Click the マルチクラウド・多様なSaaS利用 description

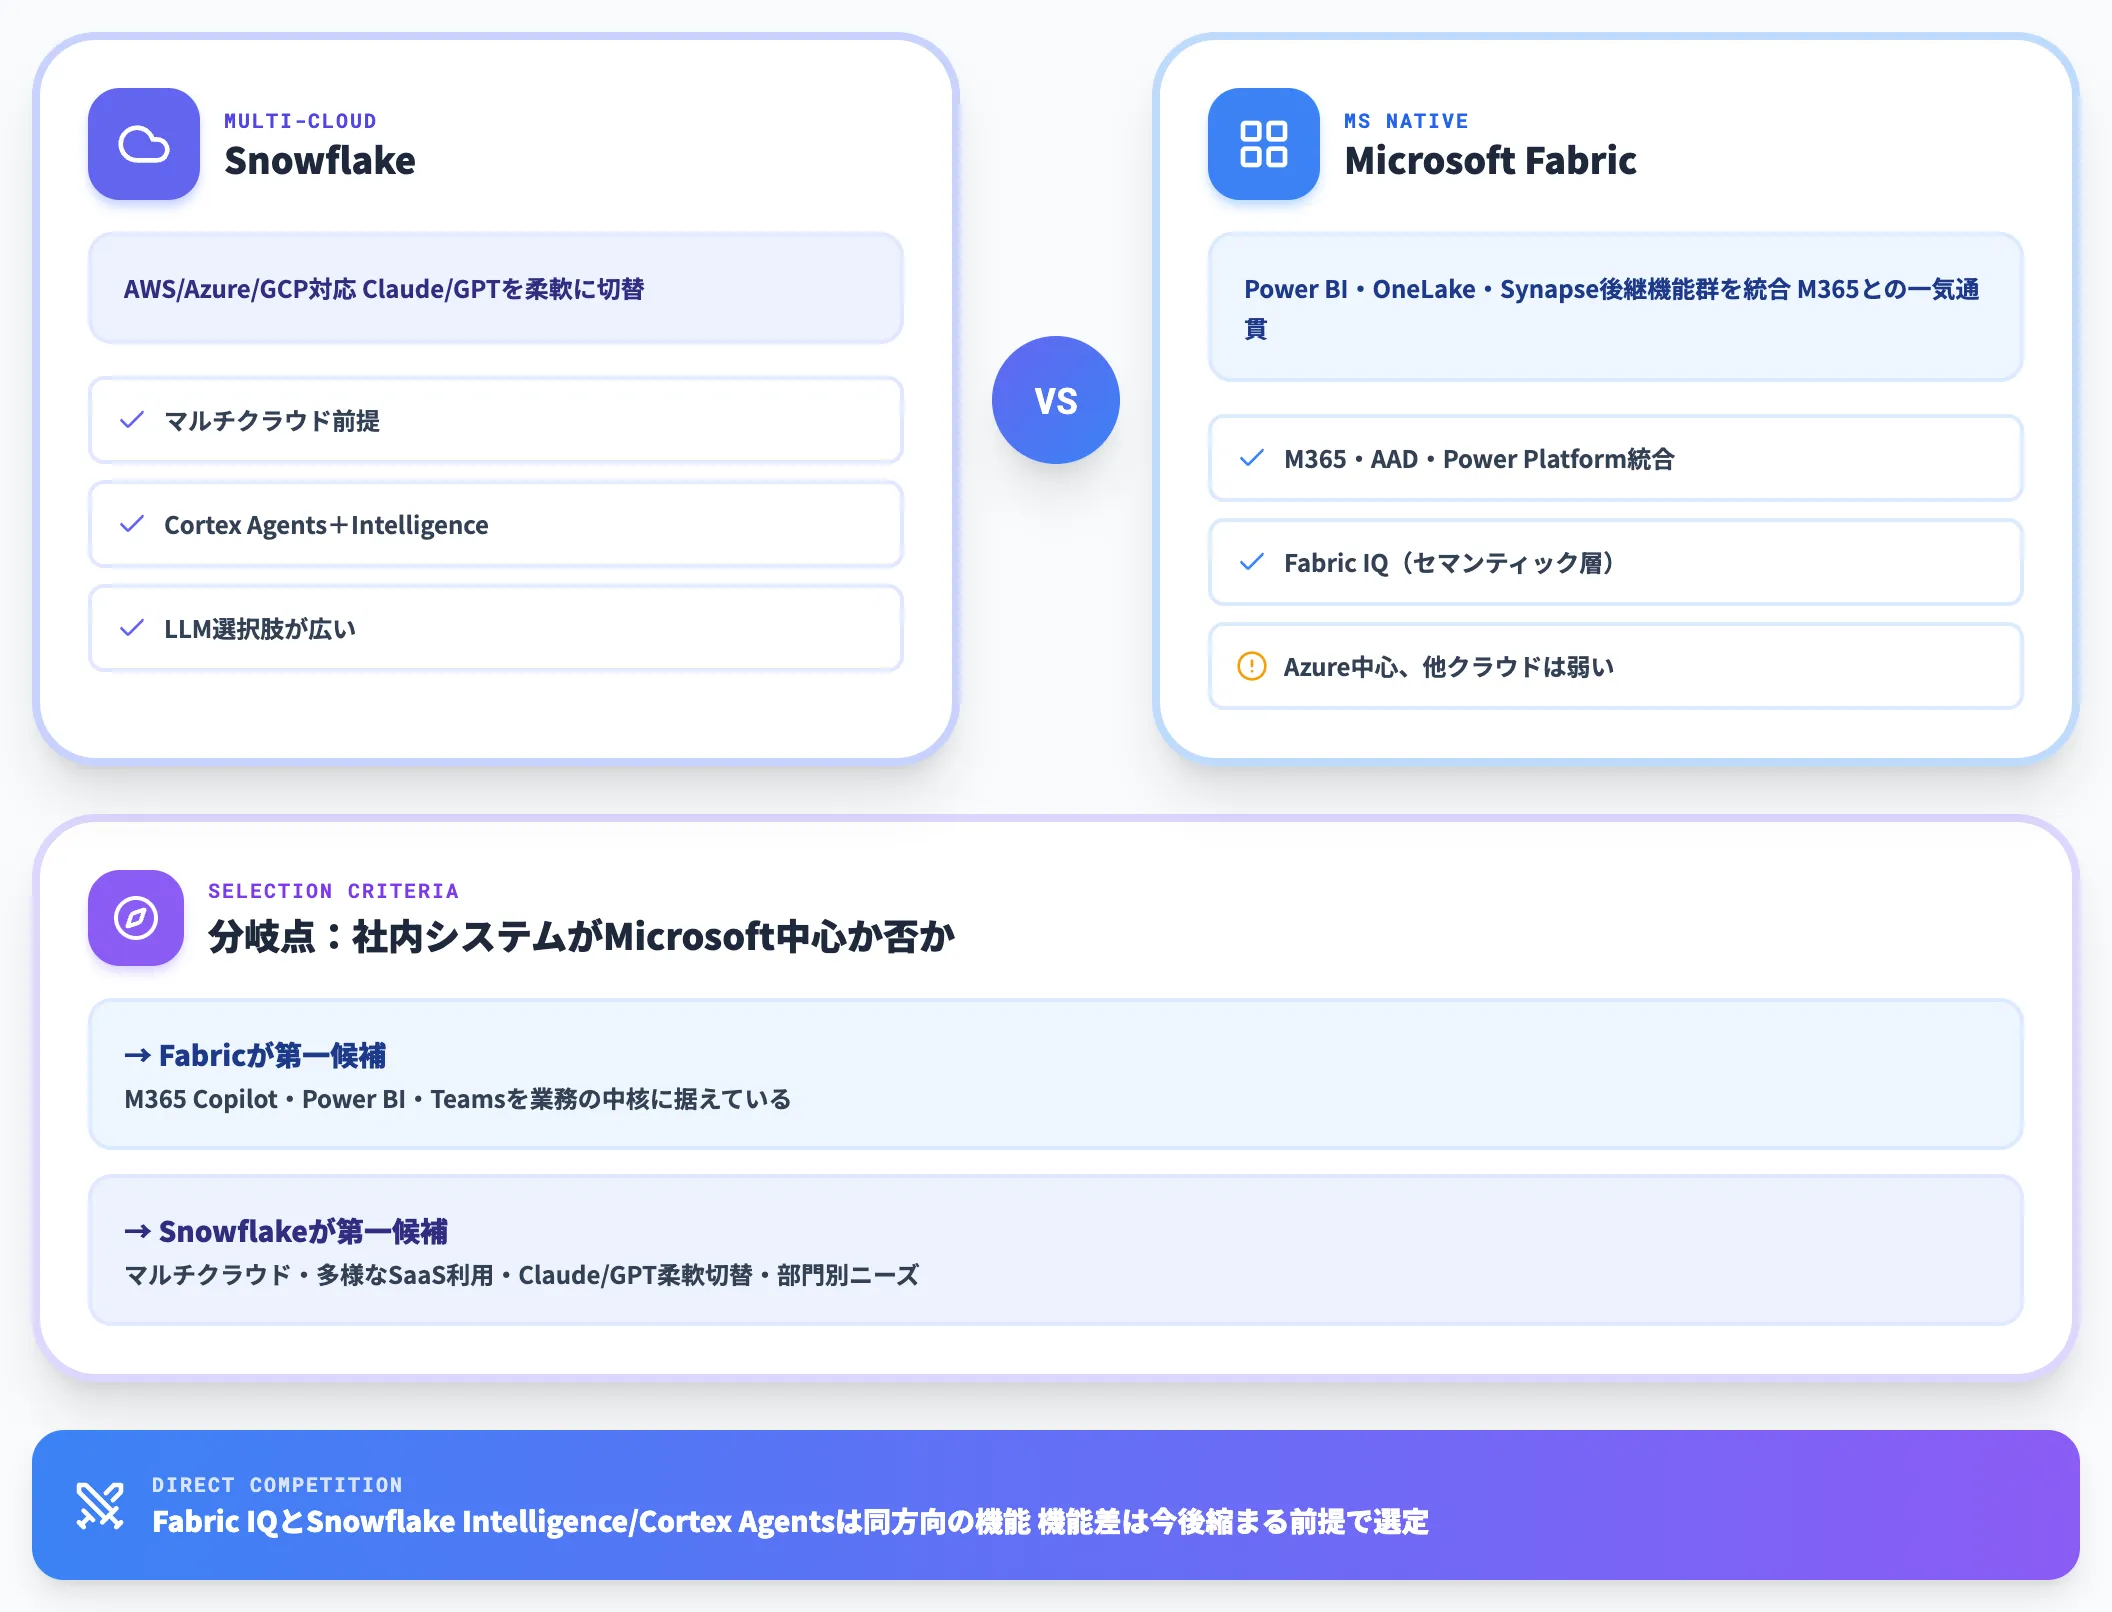tap(521, 1275)
